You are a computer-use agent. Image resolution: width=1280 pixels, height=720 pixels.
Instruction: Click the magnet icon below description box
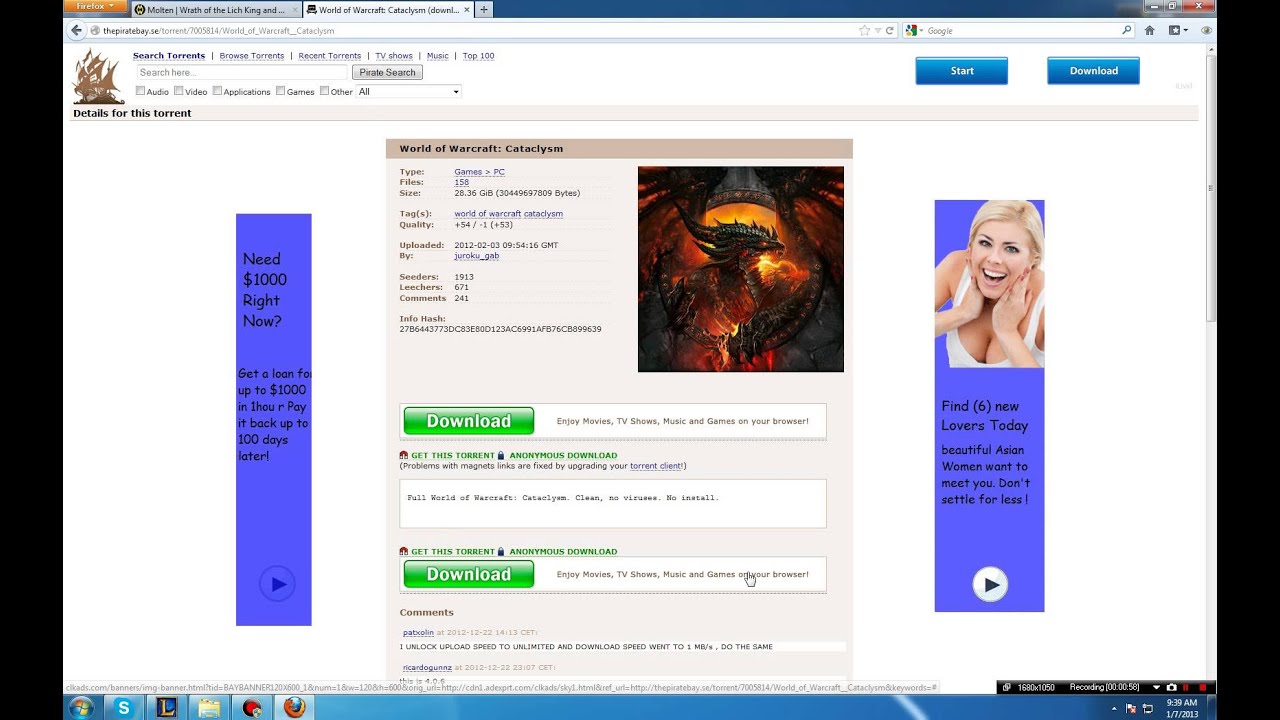(404, 551)
